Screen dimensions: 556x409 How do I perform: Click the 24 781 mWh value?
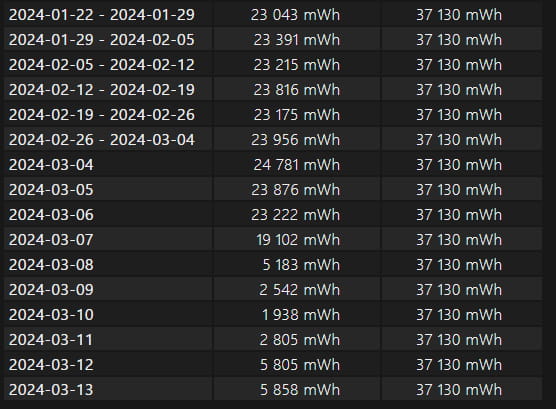(x=296, y=165)
